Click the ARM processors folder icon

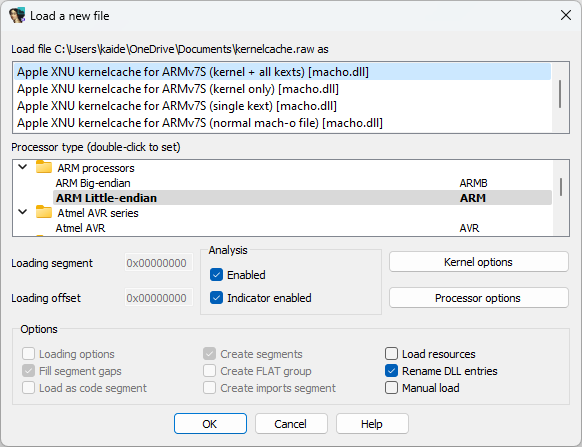(x=44, y=167)
